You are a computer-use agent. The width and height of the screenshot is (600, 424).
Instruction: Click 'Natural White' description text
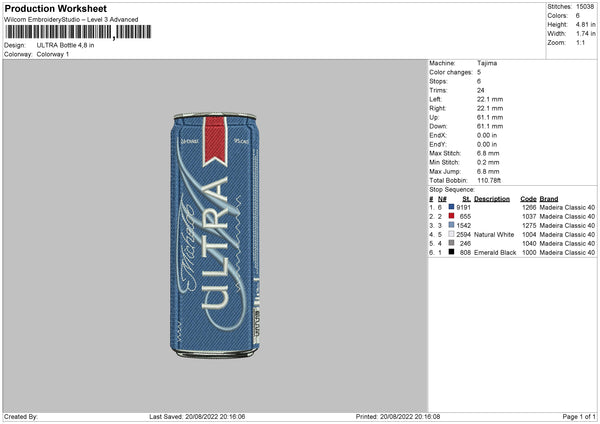tap(494, 235)
